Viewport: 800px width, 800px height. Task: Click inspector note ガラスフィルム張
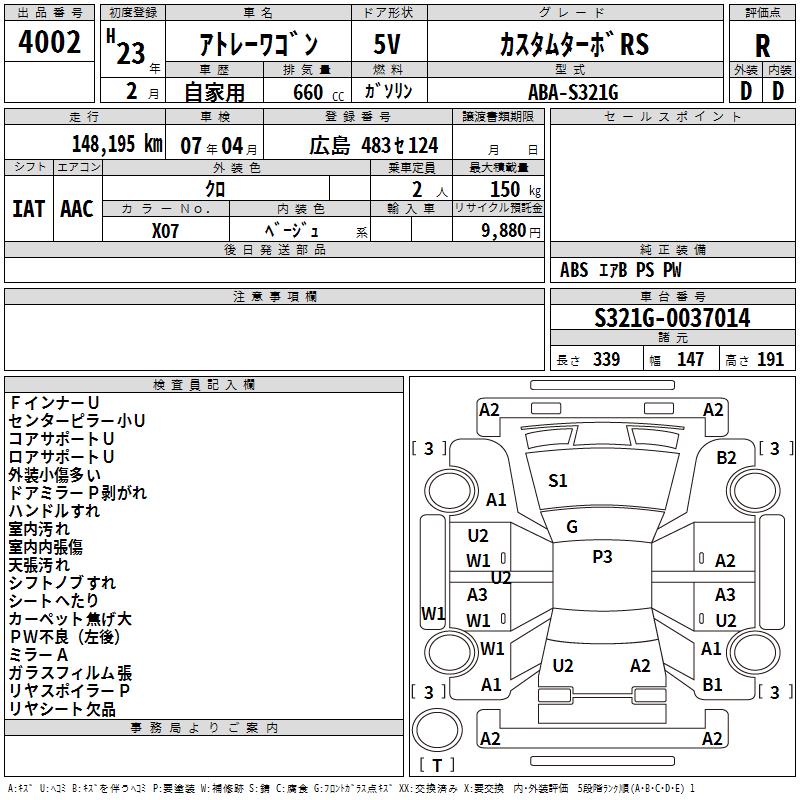click(x=70, y=673)
